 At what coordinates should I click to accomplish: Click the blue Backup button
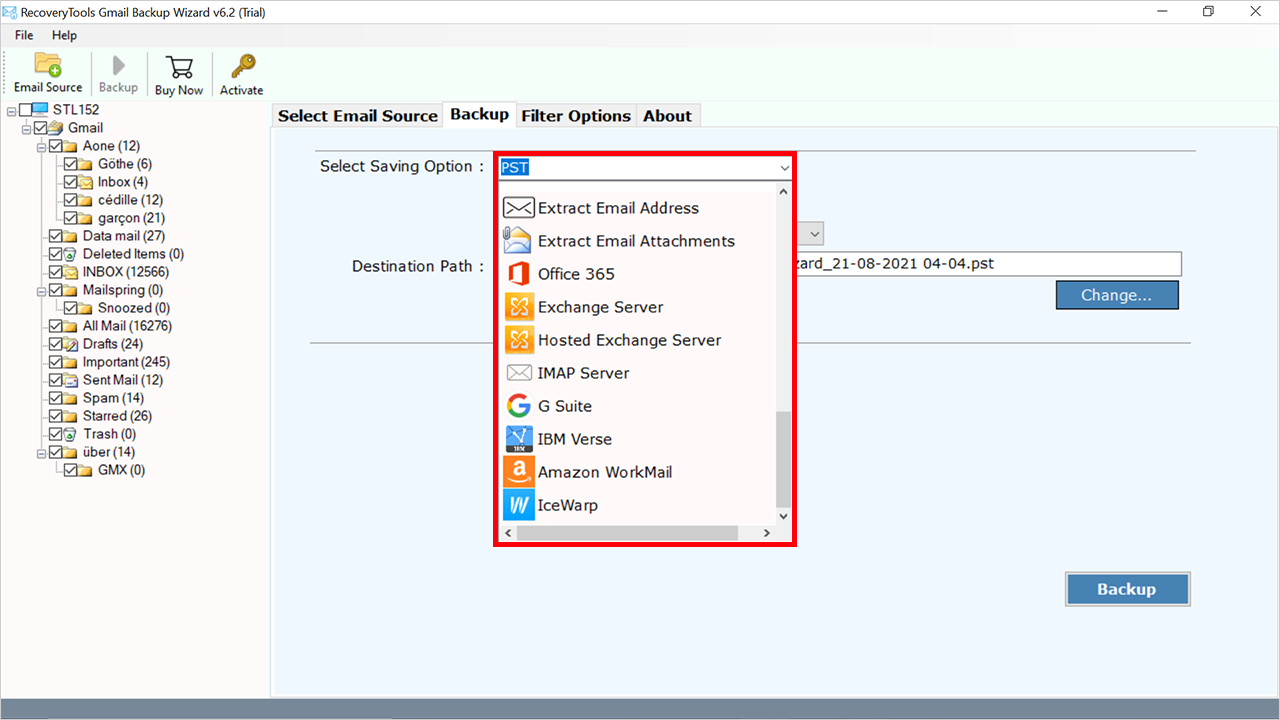click(1127, 589)
